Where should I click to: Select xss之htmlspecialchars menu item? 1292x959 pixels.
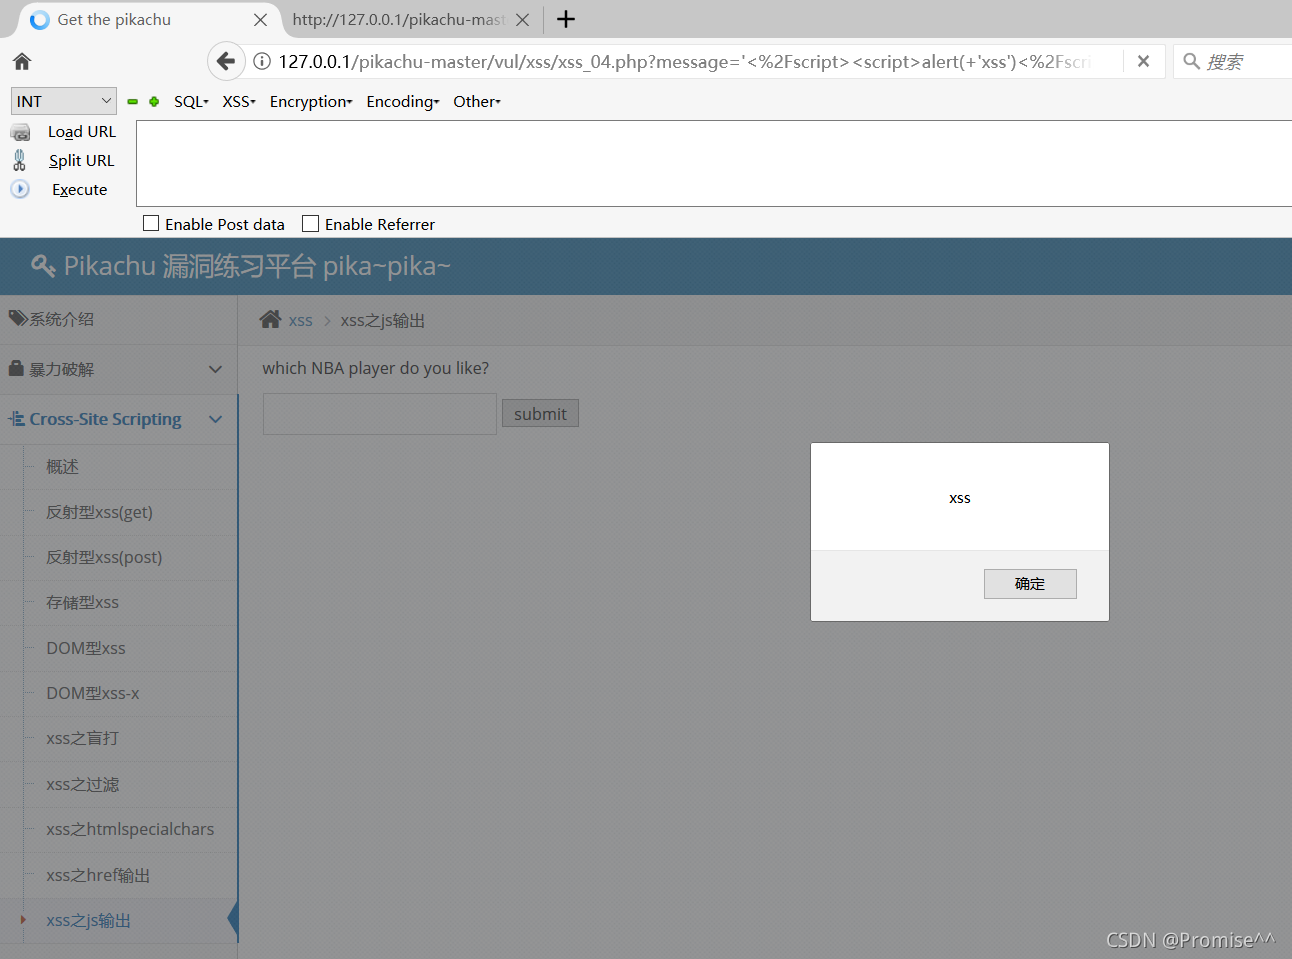click(x=130, y=829)
